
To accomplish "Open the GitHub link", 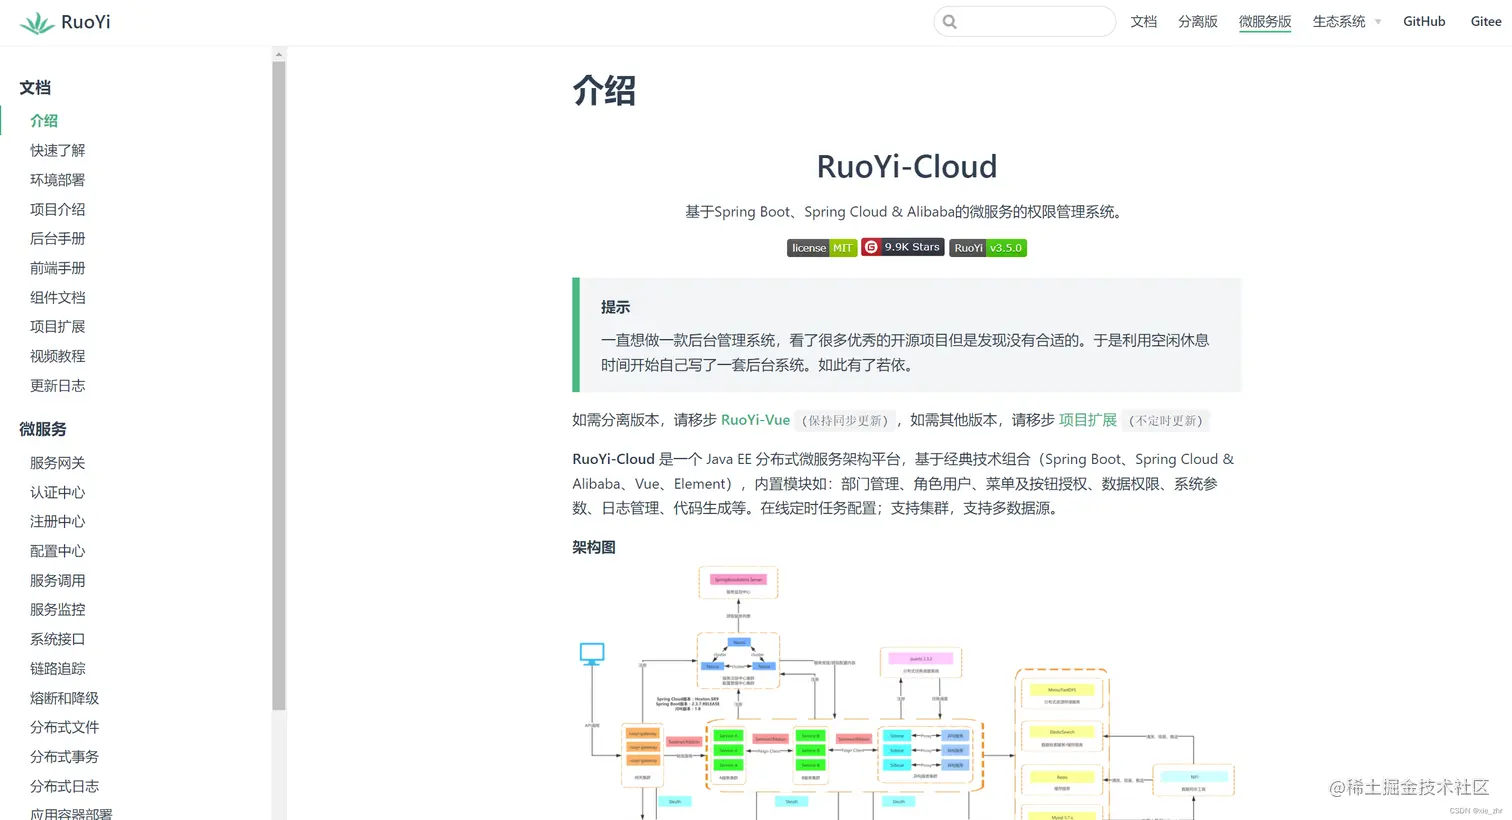I will coord(1424,21).
